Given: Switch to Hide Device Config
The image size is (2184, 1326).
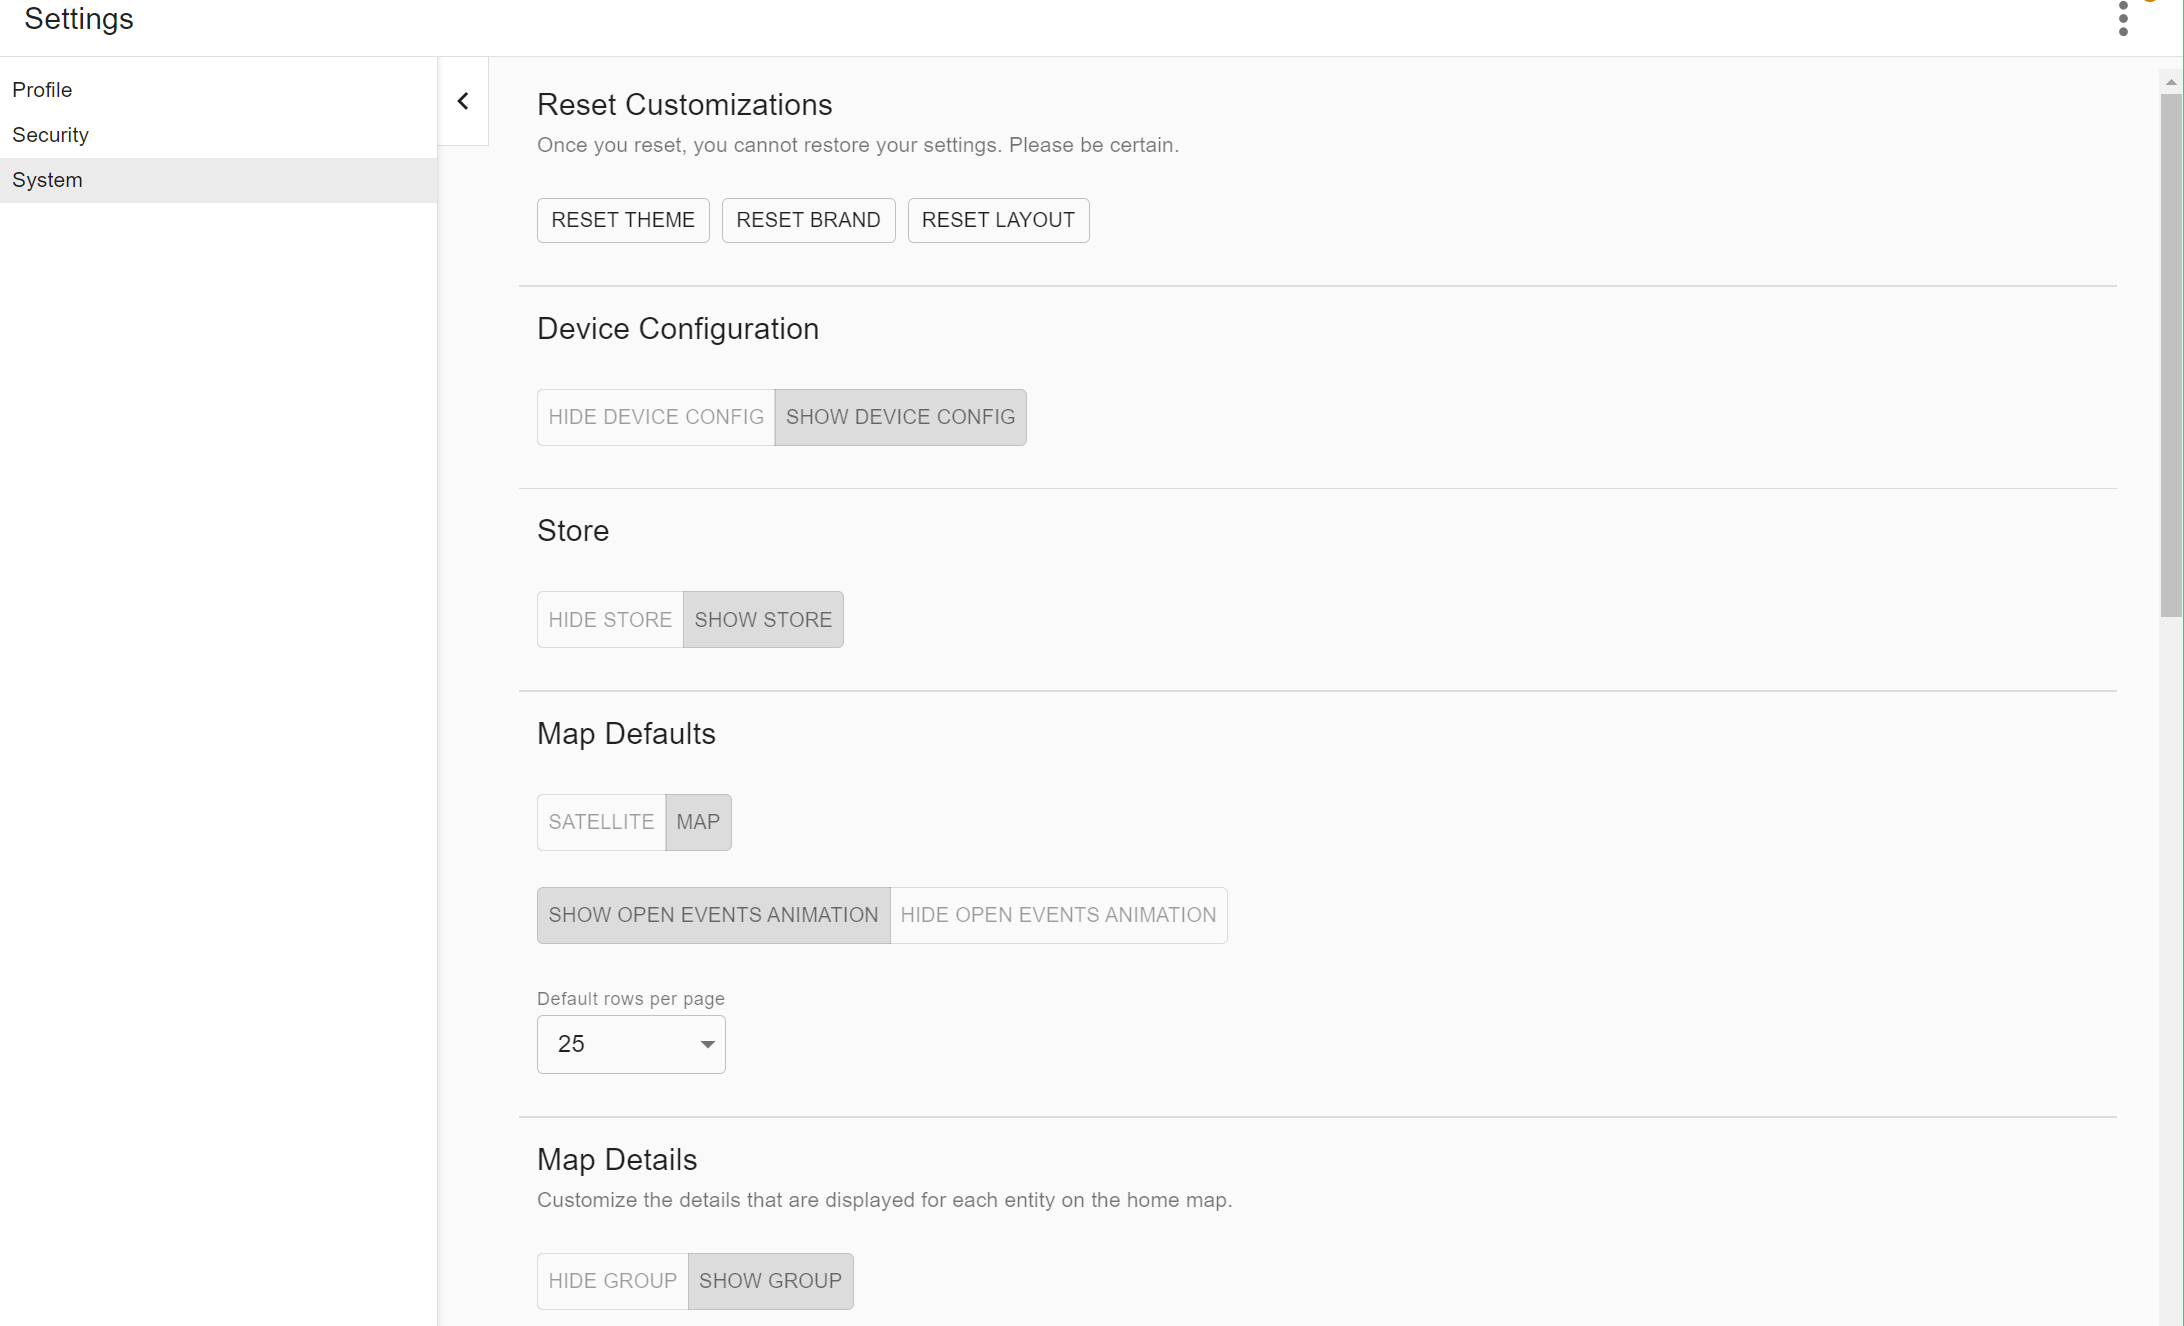Looking at the screenshot, I should pyautogui.click(x=655, y=417).
